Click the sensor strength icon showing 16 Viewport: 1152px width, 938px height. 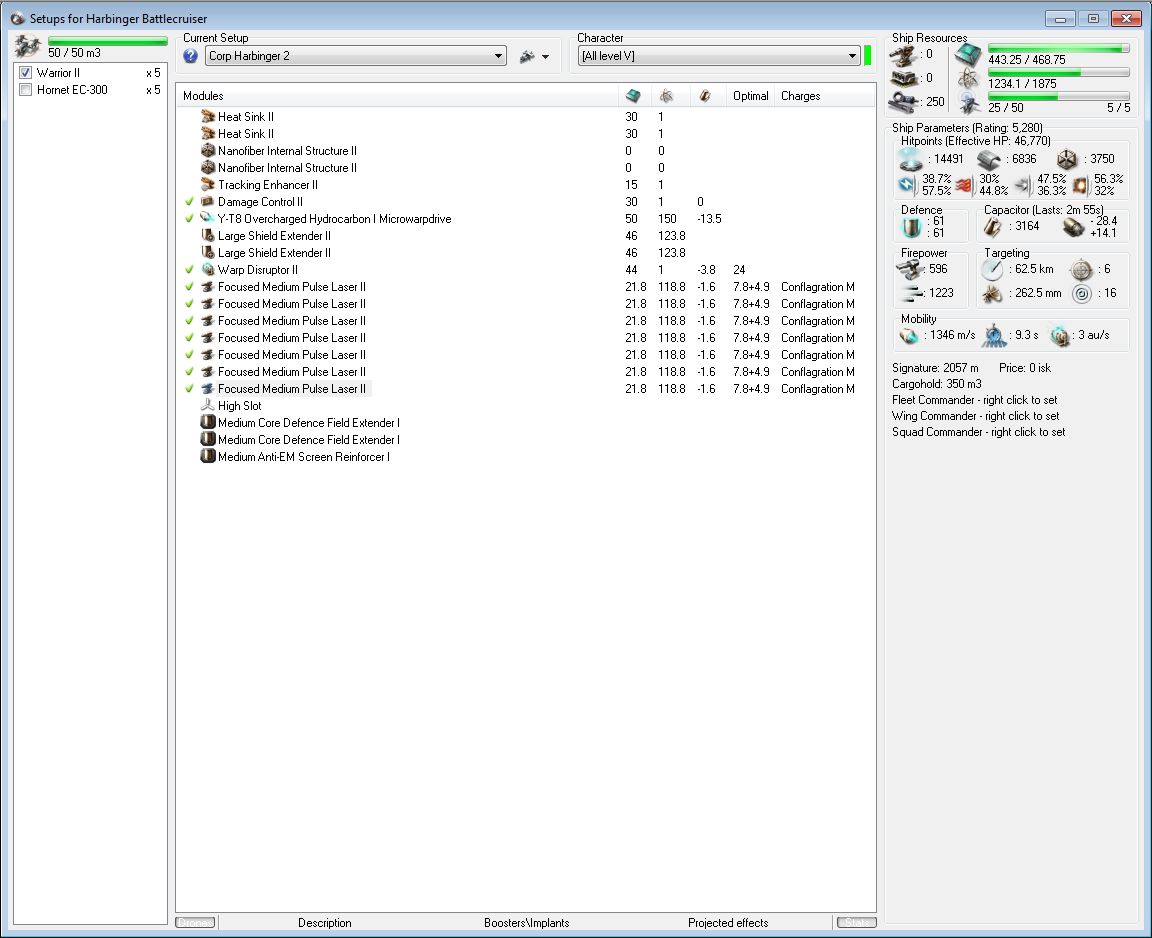click(1081, 294)
